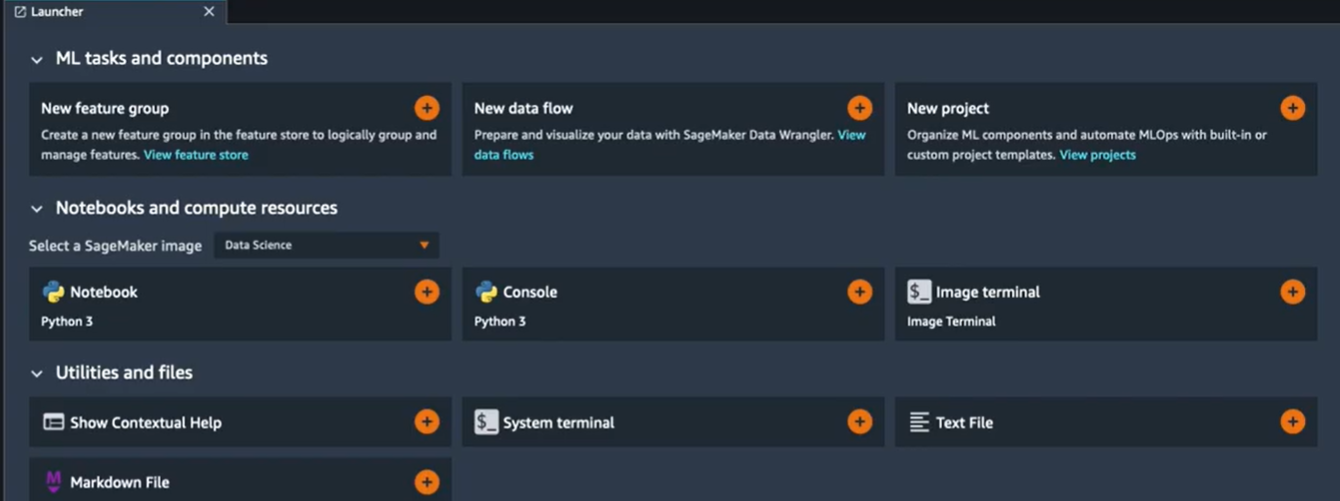Create a Markdown File using plus icon
Viewport: 1340px width, 501px height.
point(426,482)
